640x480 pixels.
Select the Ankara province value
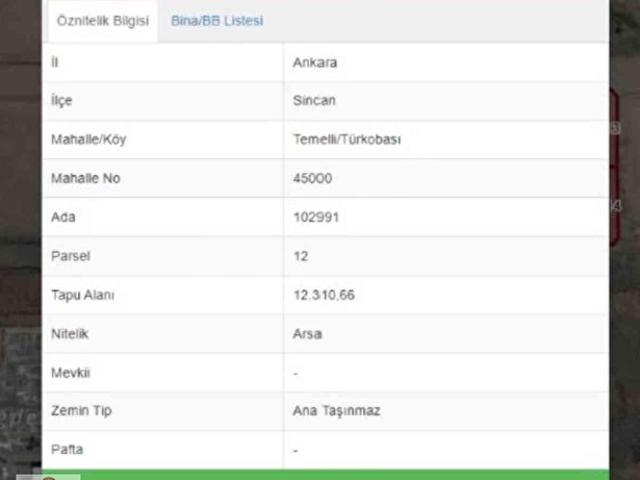click(315, 62)
